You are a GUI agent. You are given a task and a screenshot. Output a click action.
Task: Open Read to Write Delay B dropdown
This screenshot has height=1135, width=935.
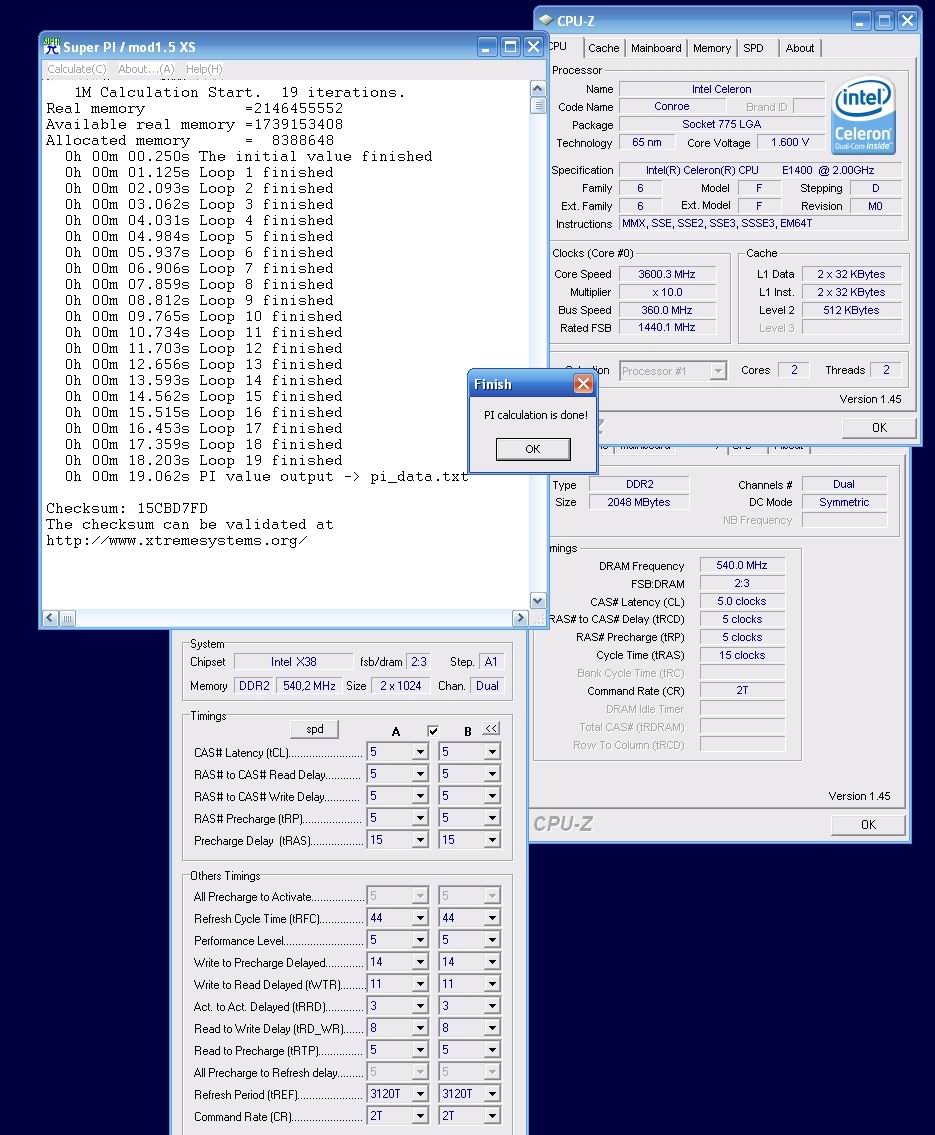492,1028
